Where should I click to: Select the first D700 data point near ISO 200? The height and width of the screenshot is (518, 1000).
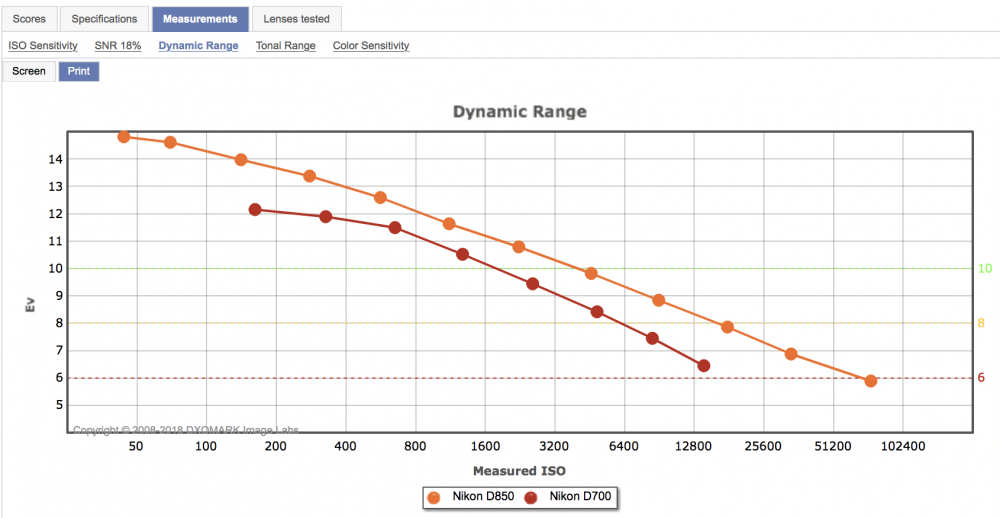(255, 209)
